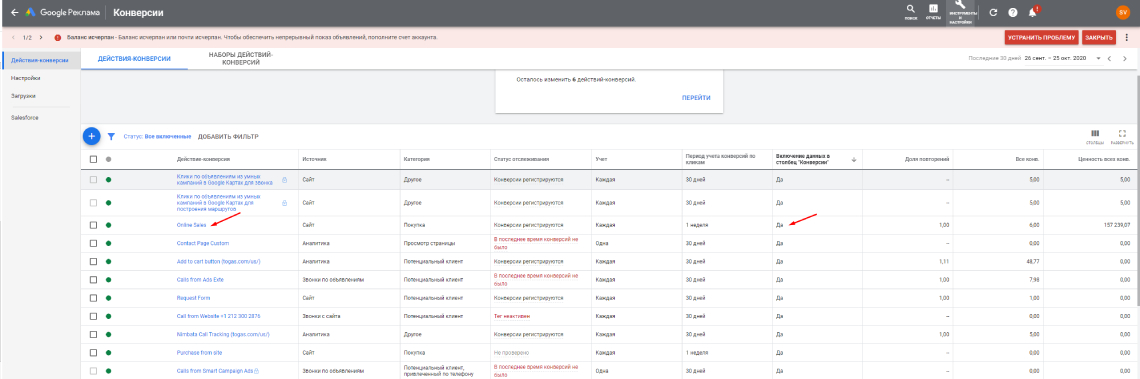Open the notifications bell icon
Image resolution: width=1140 pixels, height=379 pixels.
(1032, 12)
